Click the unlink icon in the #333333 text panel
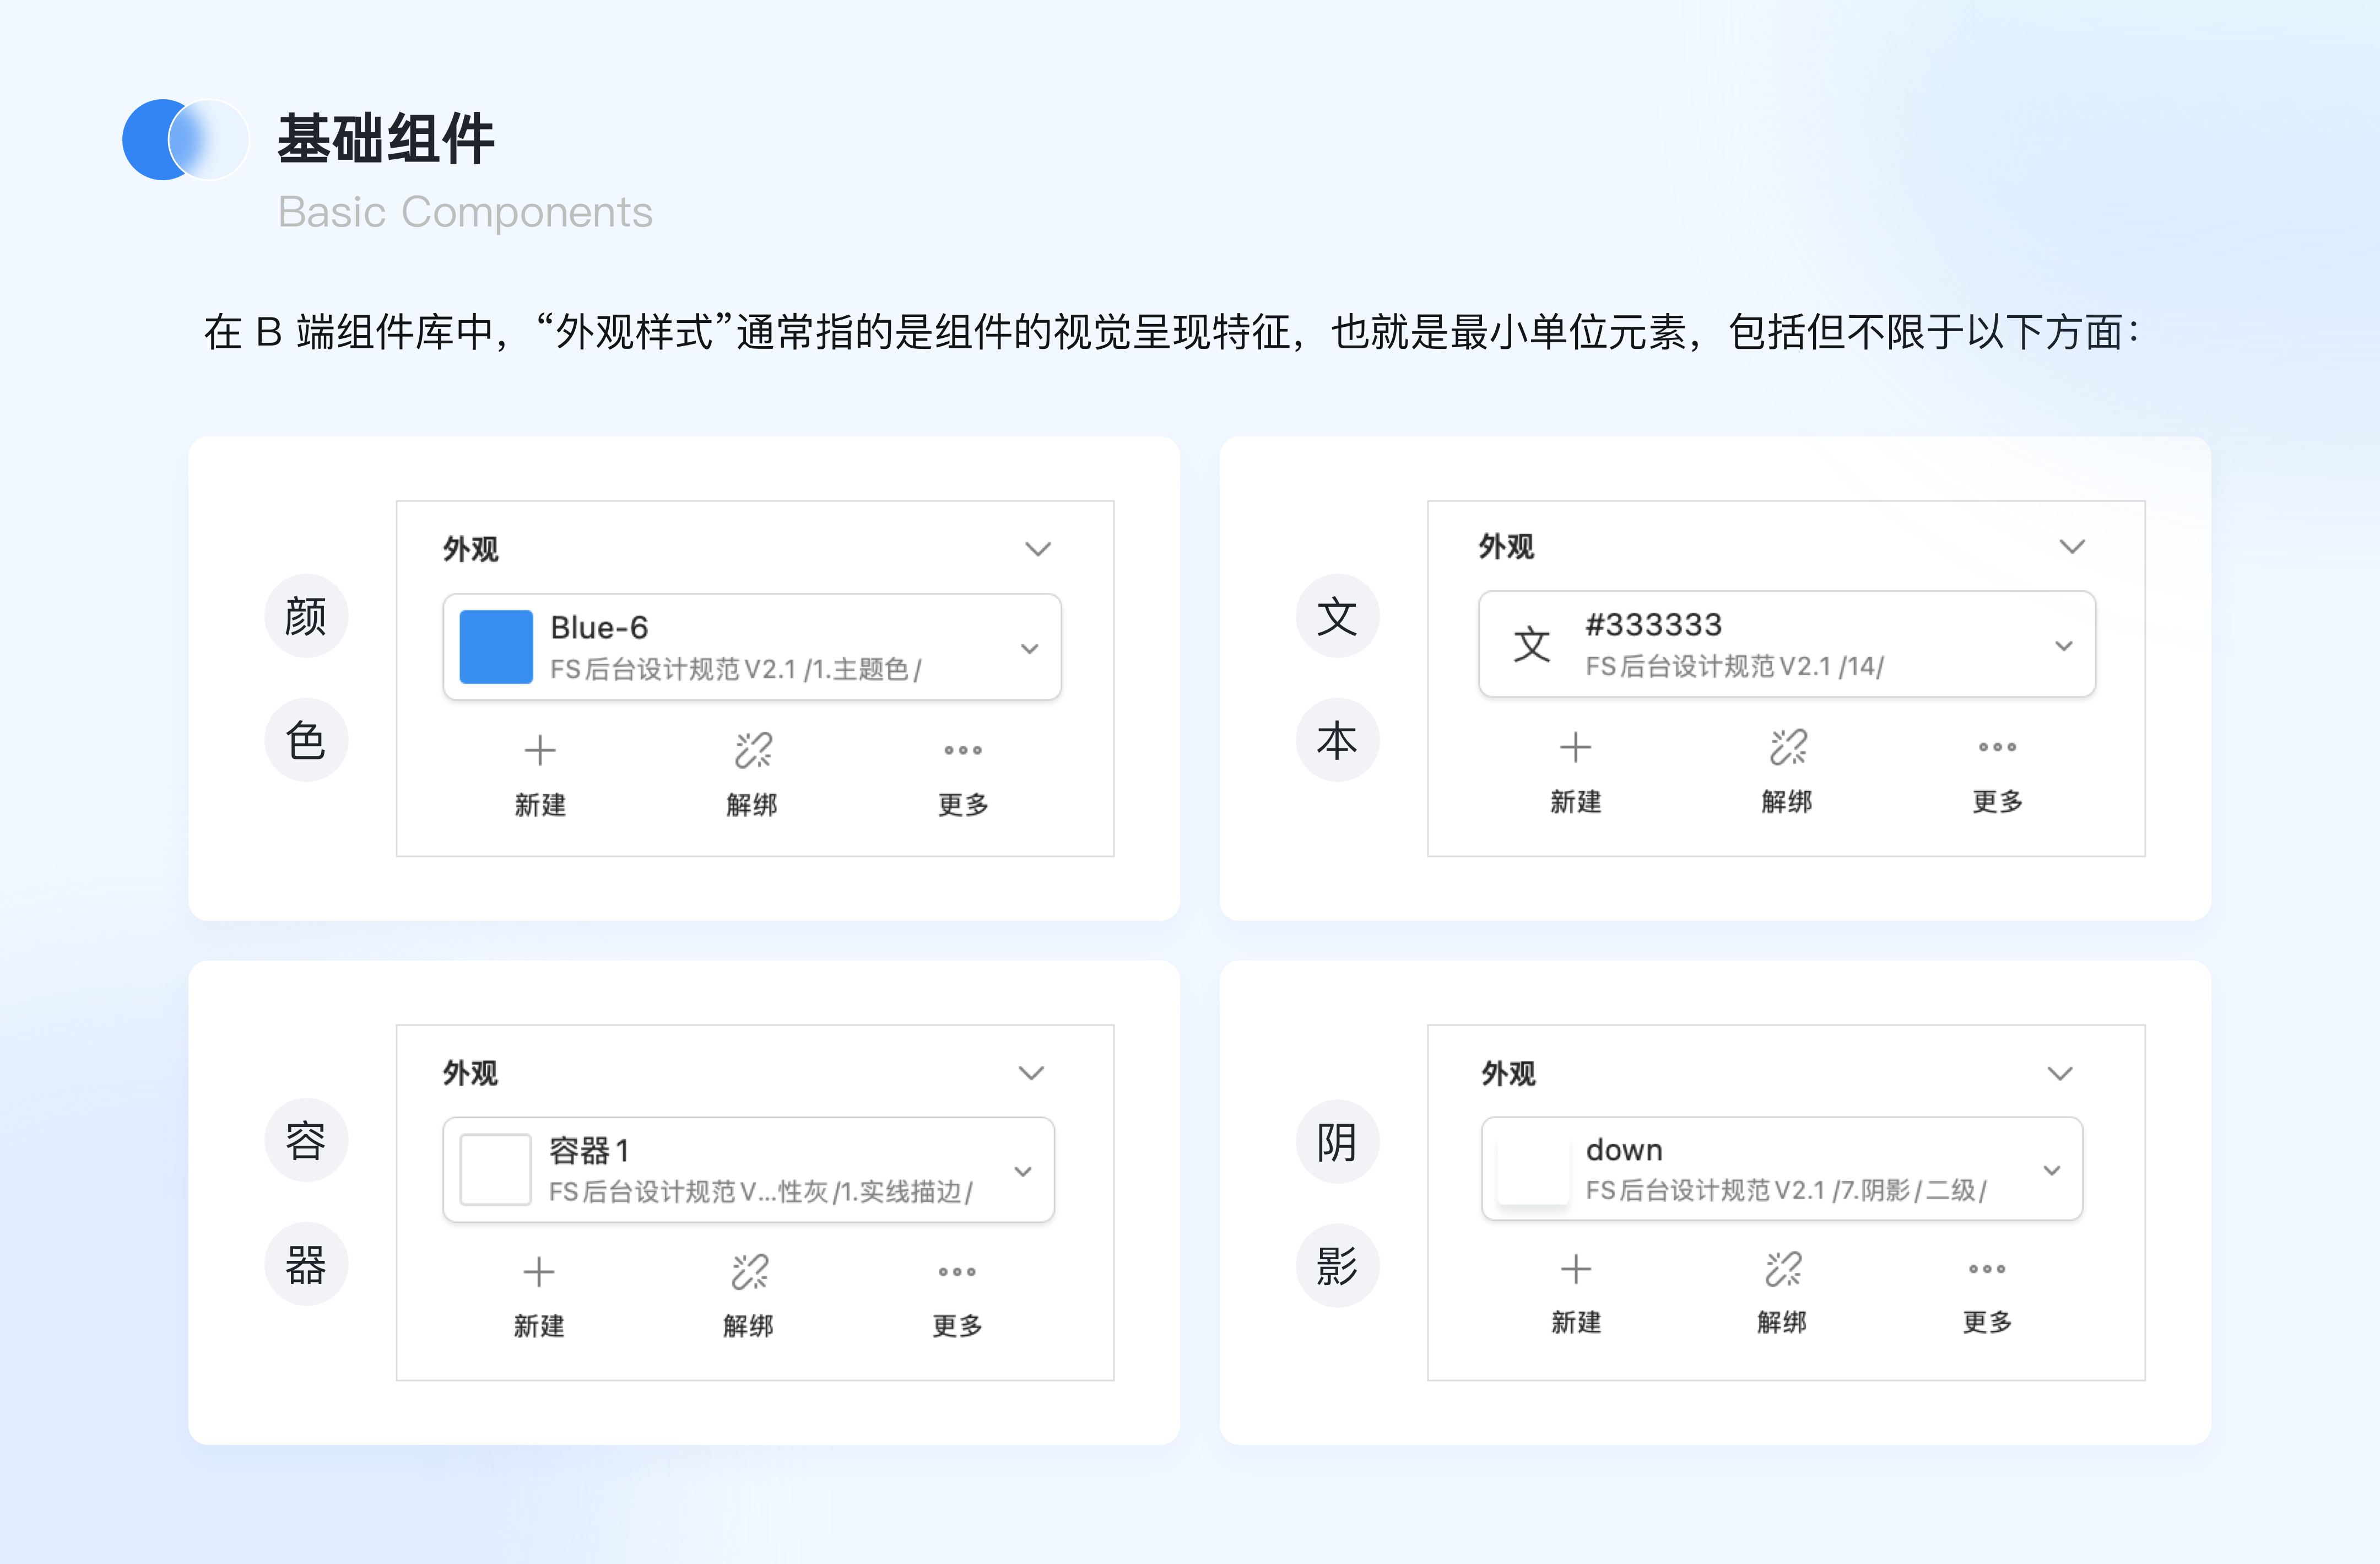Screen dimensions: 2380x1564 pyautogui.click(x=1788, y=747)
